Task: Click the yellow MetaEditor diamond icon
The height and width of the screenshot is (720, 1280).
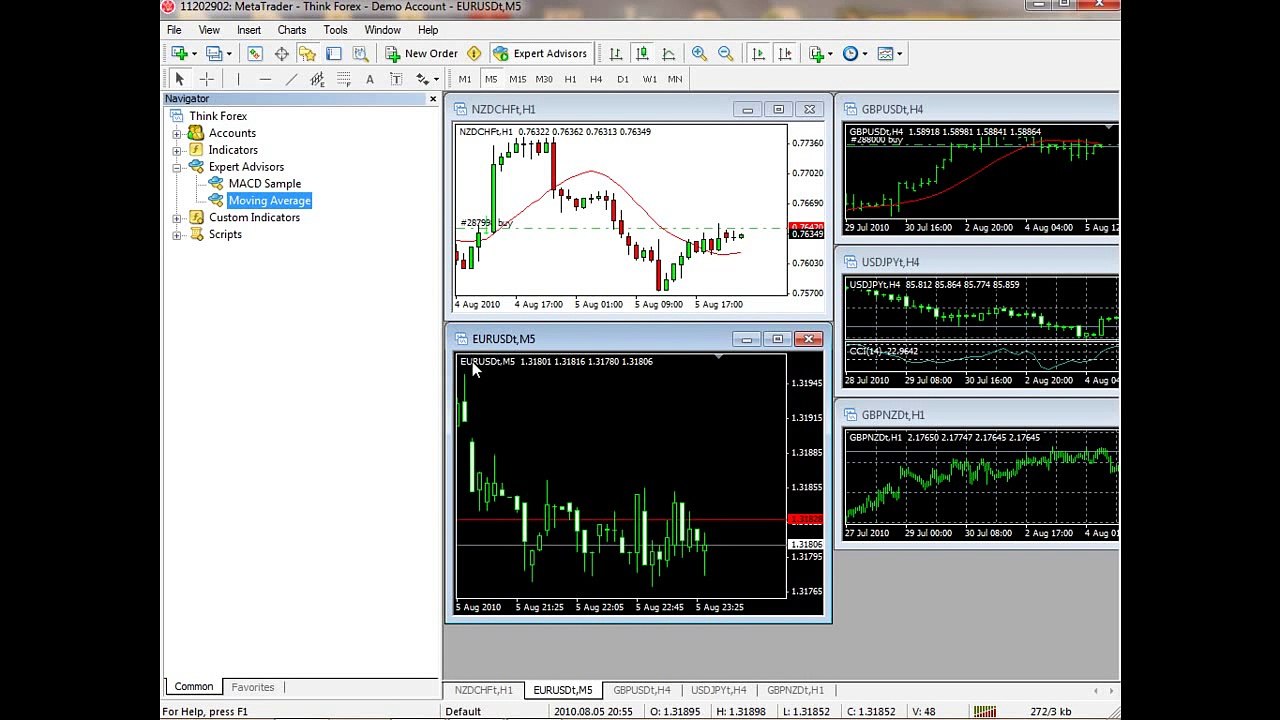Action: point(474,54)
